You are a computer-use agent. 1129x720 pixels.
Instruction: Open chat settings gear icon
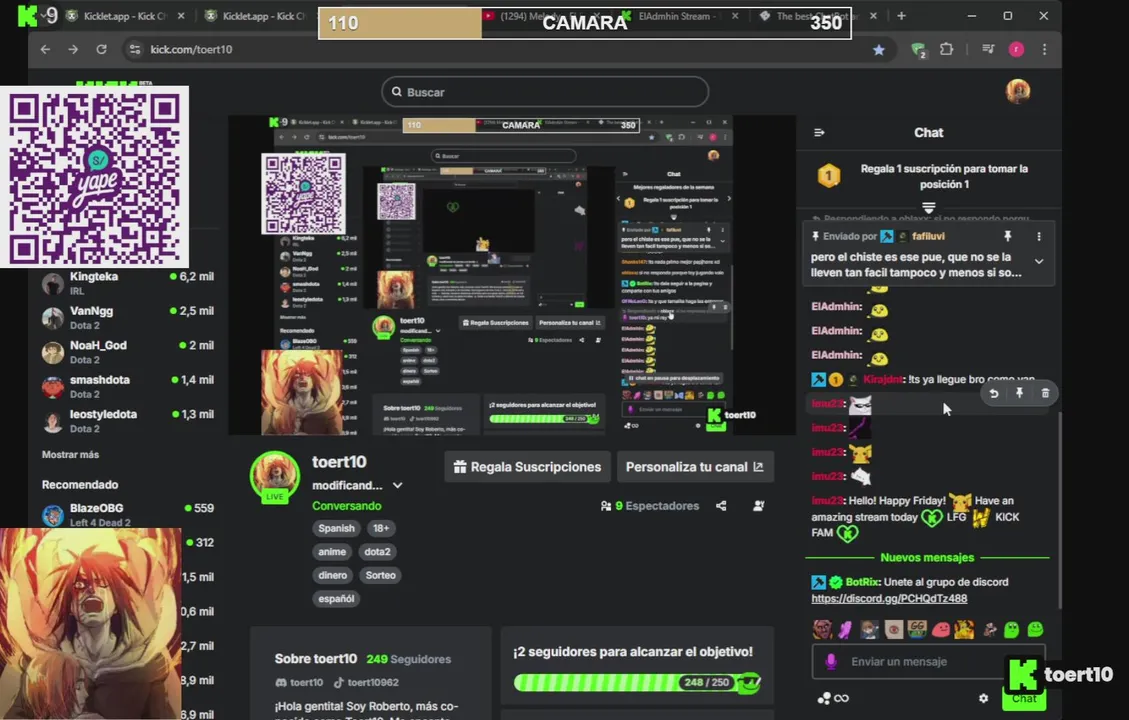984,698
